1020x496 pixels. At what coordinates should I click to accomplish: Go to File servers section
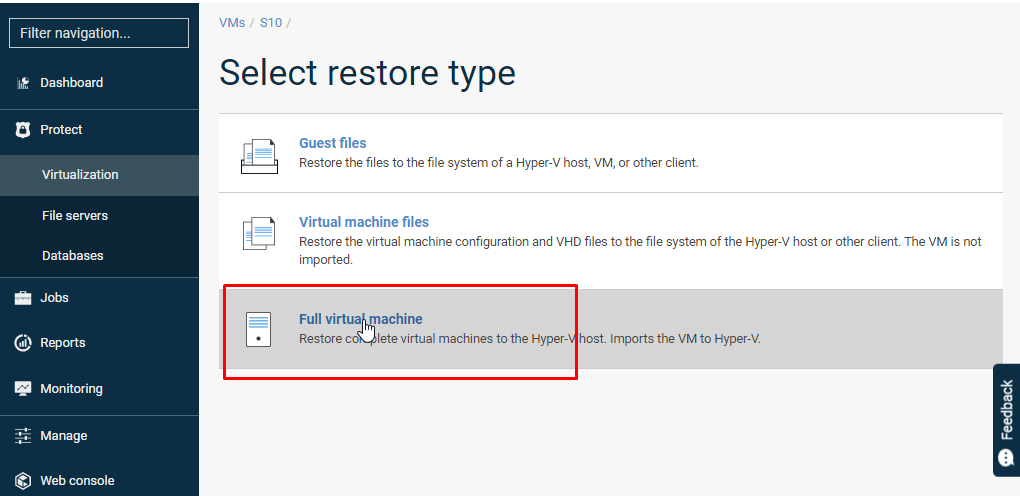coord(75,216)
